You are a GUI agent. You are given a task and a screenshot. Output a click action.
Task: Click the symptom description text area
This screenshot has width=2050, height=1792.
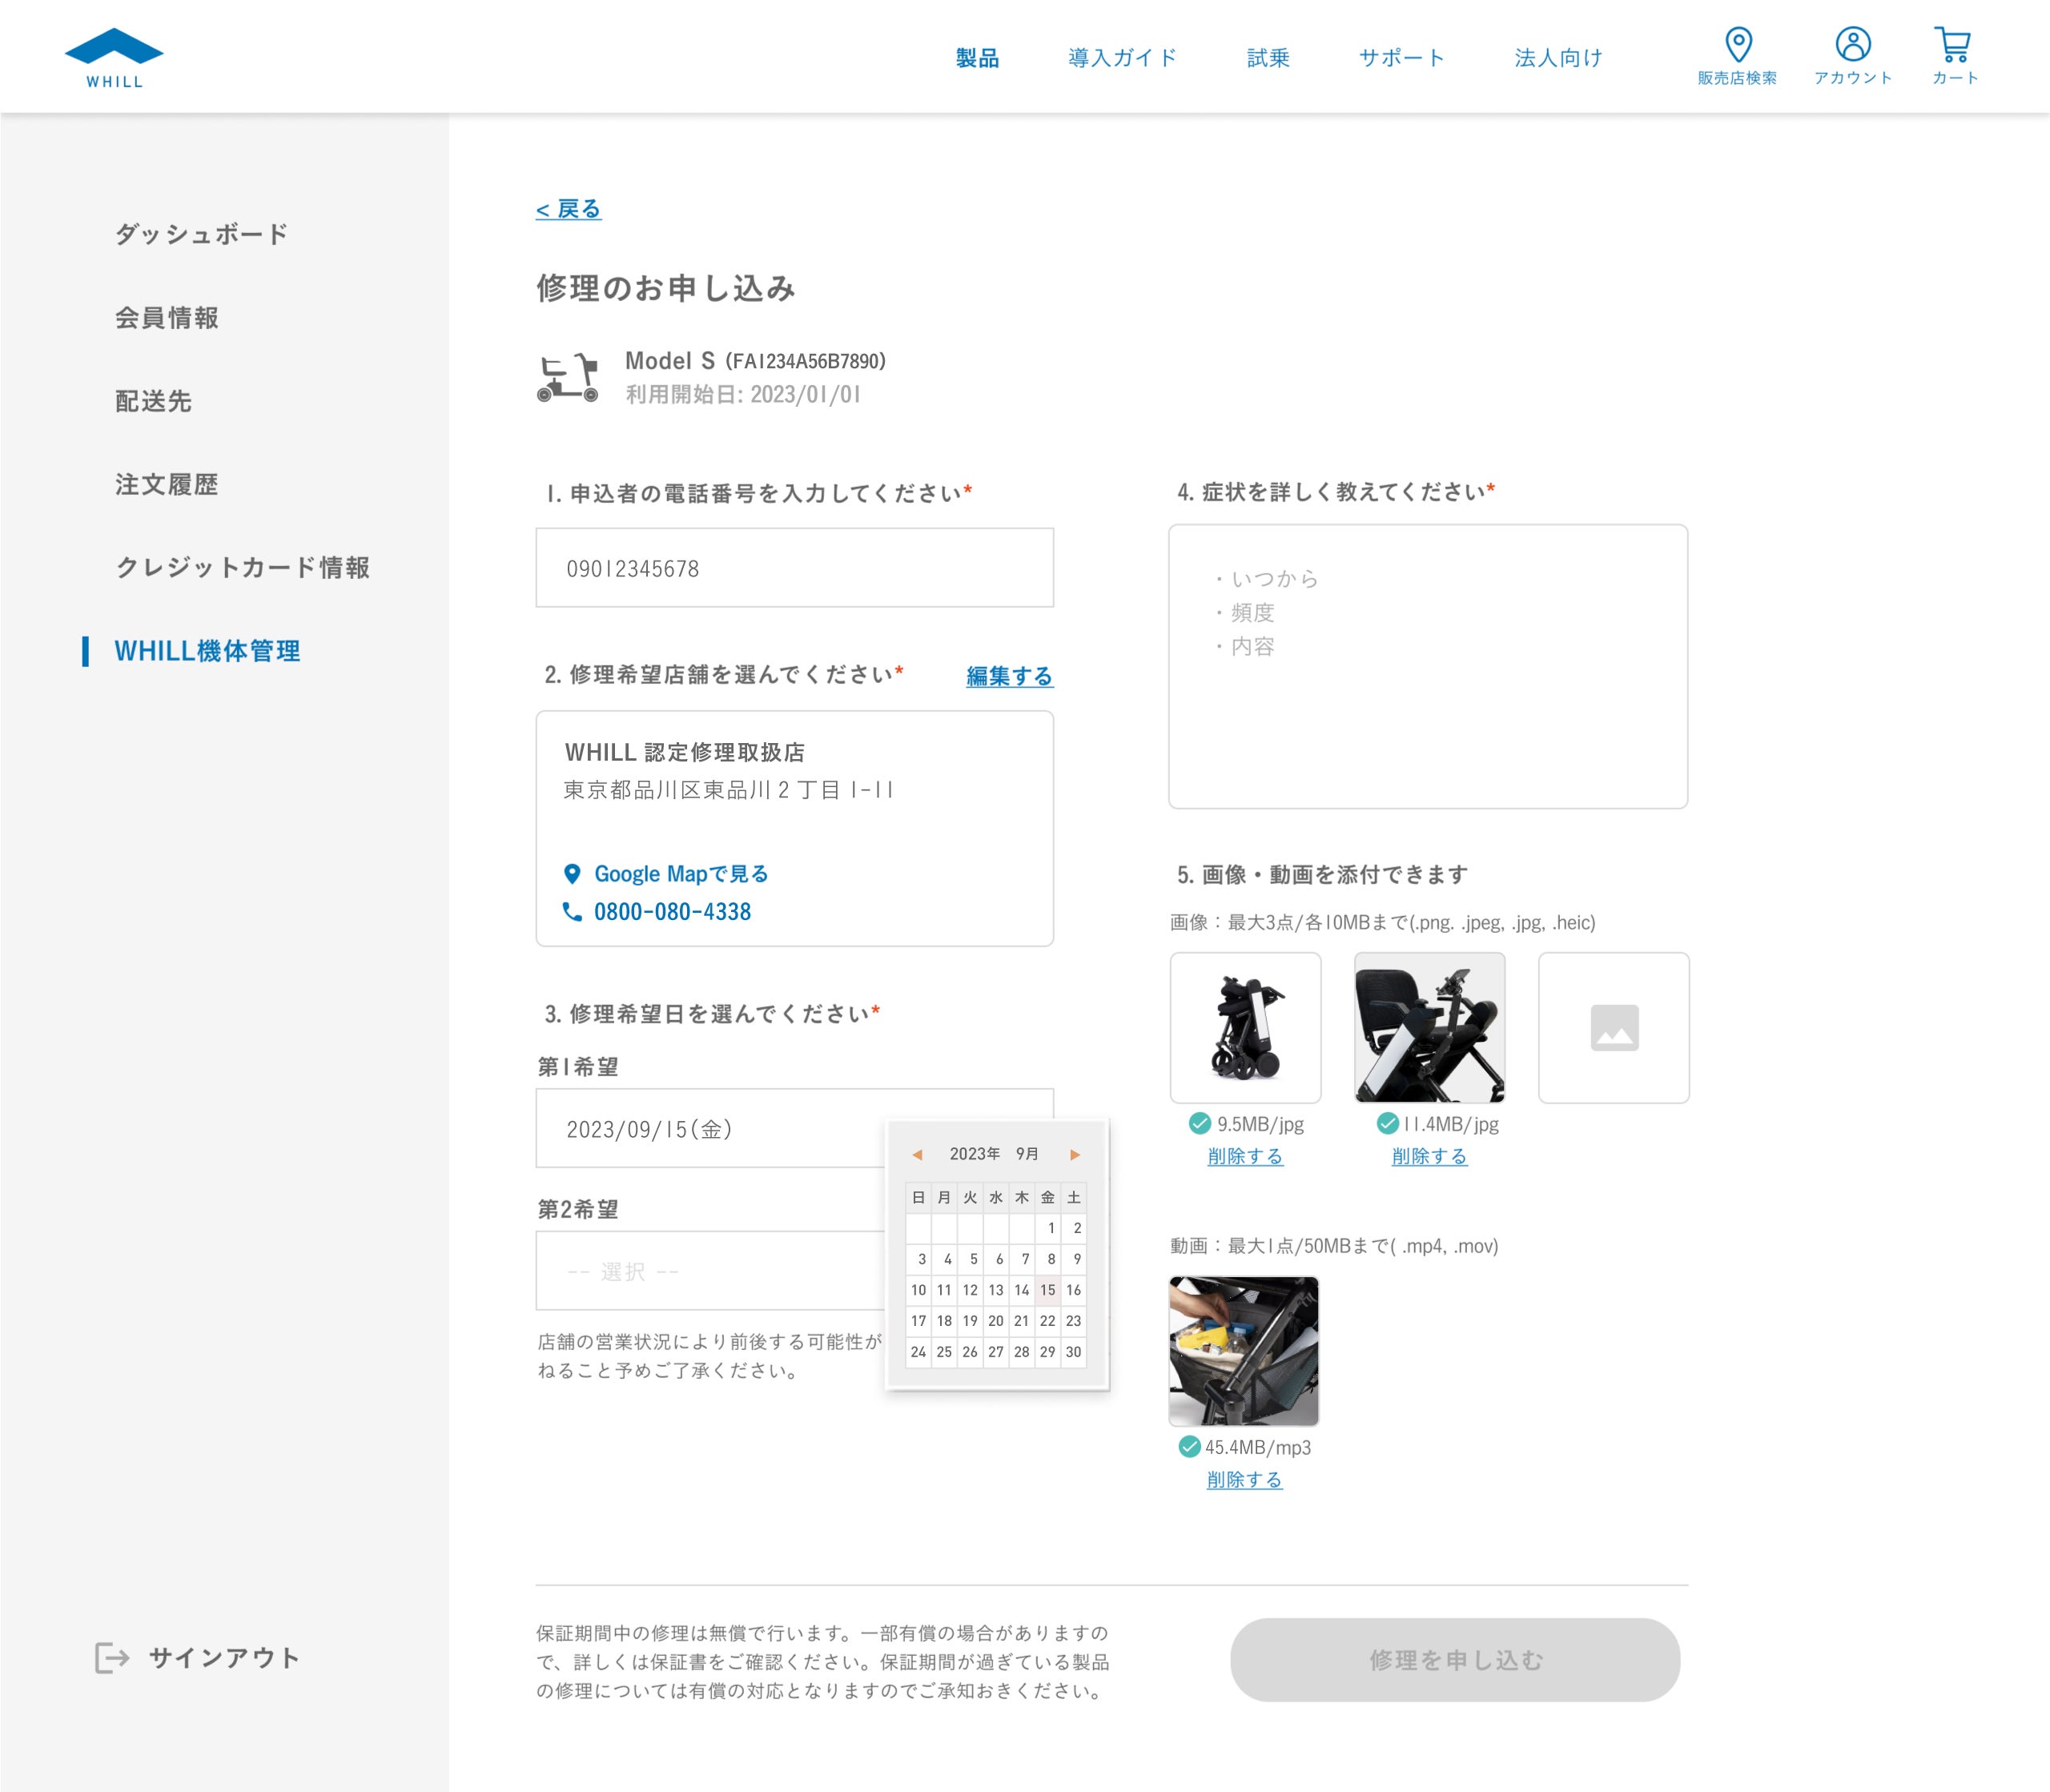pos(1427,666)
